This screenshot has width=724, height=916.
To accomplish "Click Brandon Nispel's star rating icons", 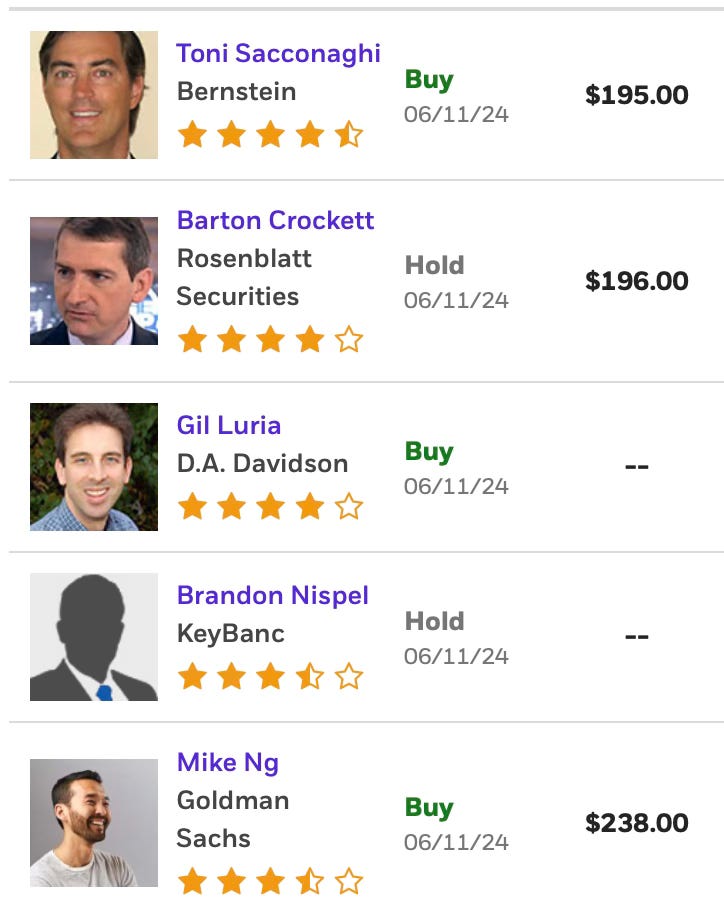I will click(x=271, y=676).
